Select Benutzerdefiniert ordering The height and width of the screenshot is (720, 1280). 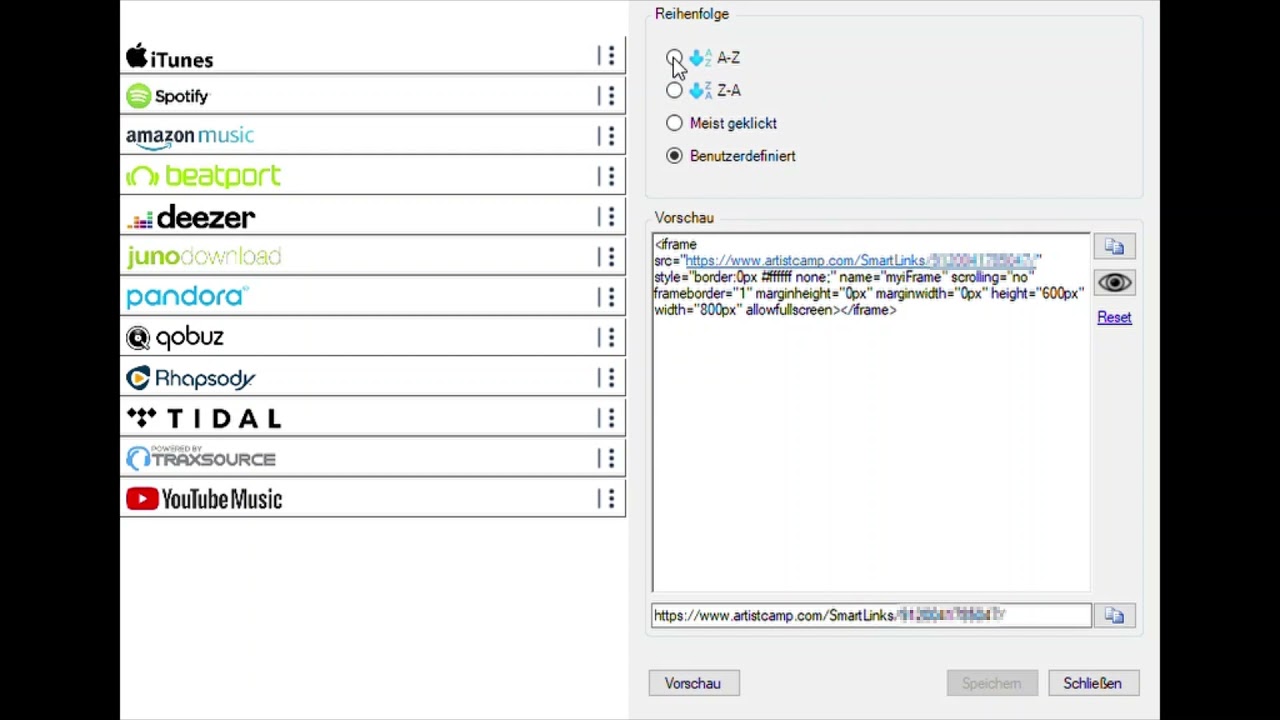click(674, 156)
